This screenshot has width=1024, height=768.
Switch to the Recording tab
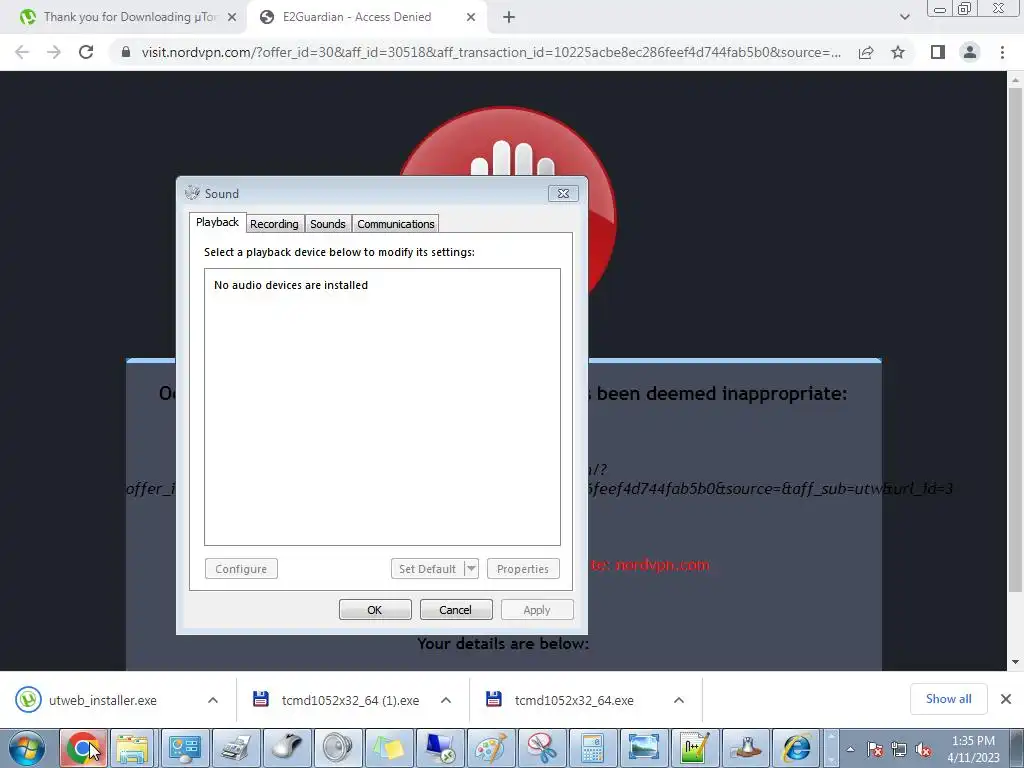click(x=274, y=224)
